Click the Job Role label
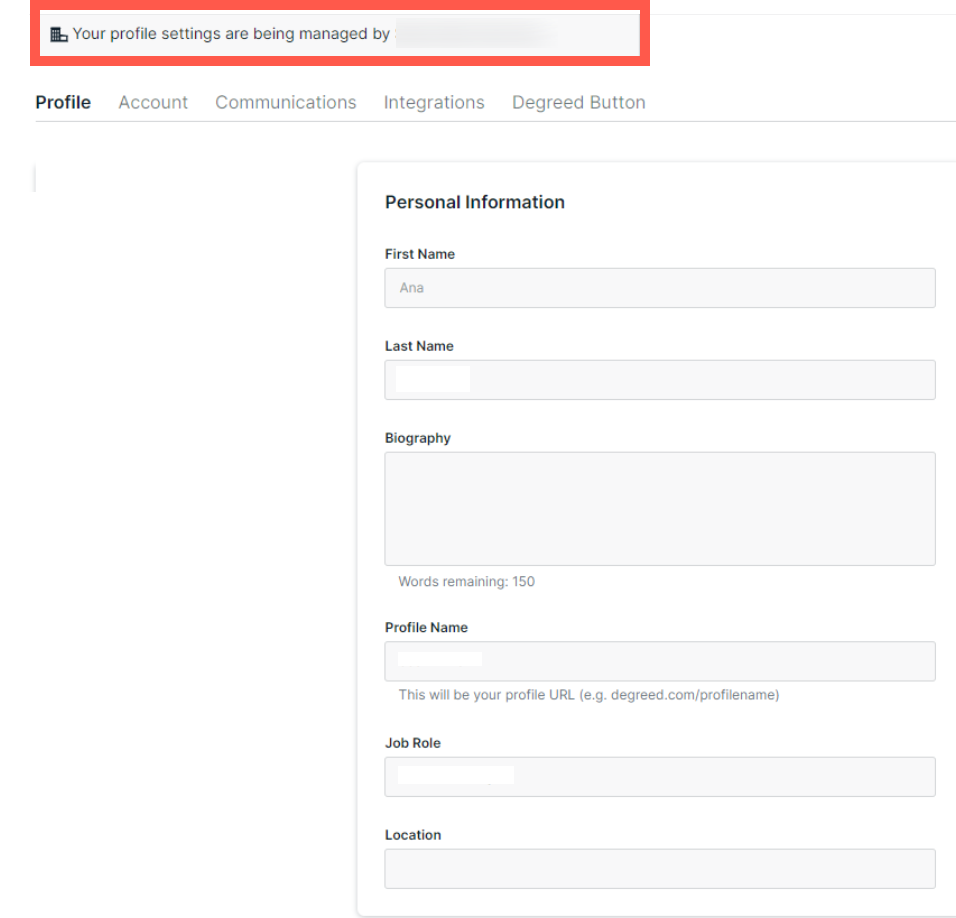 click(x=413, y=743)
